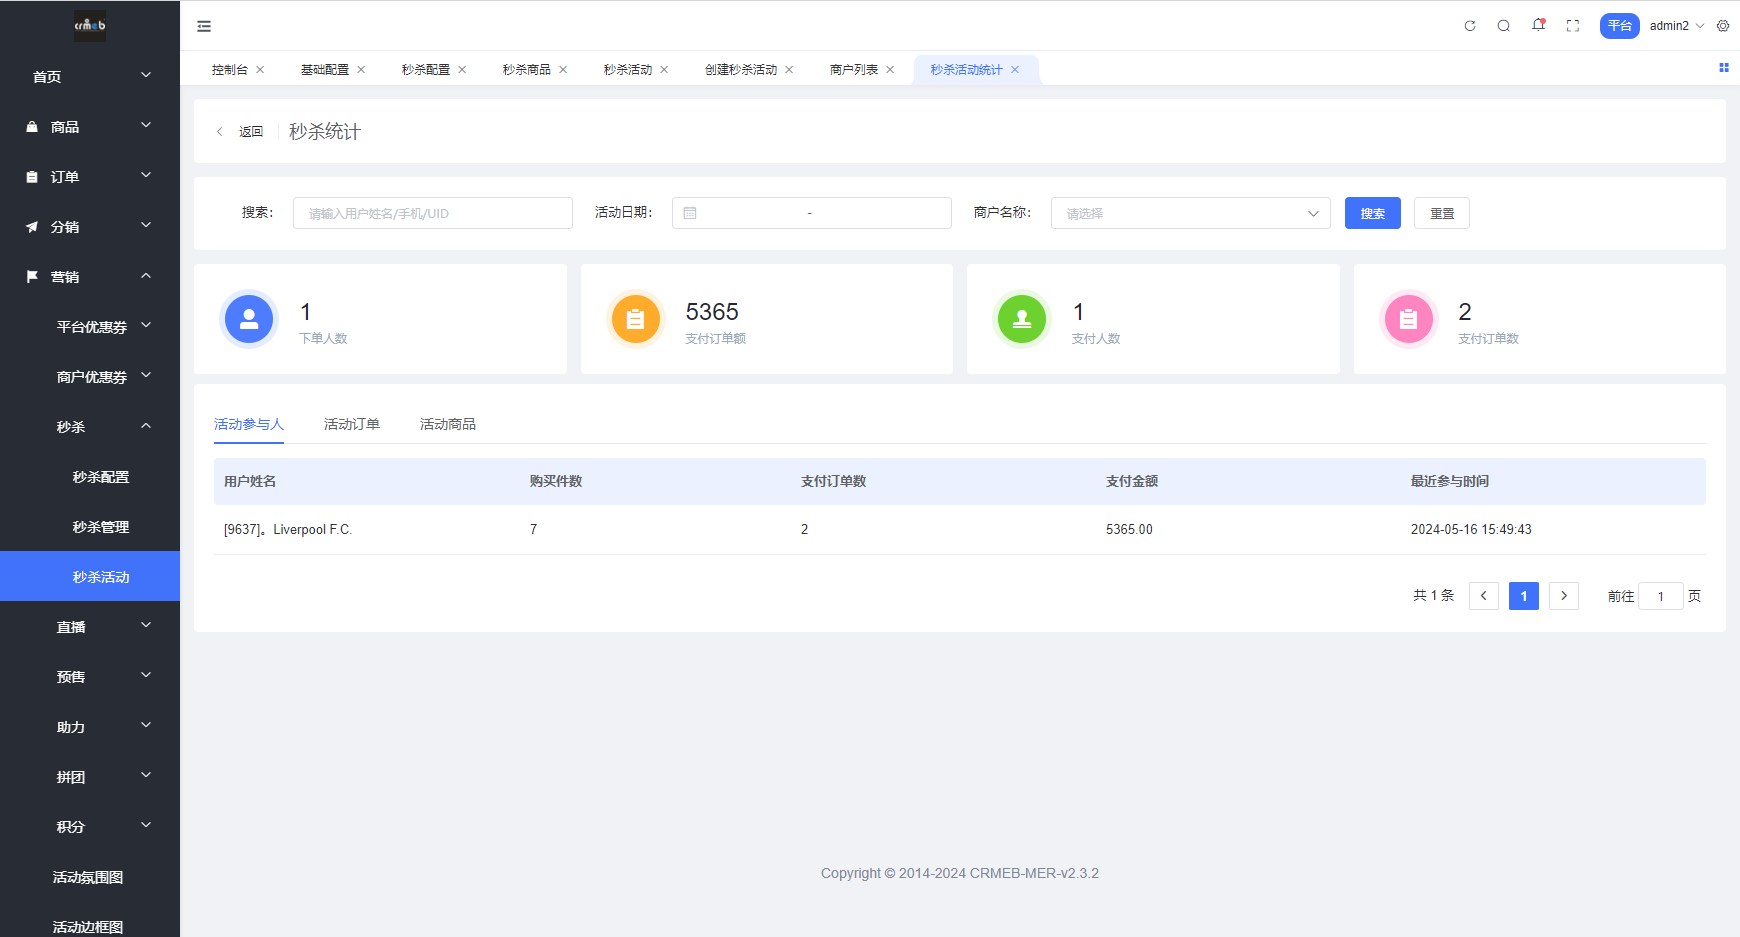Select 秒杀活动 in sidebar

(x=90, y=576)
